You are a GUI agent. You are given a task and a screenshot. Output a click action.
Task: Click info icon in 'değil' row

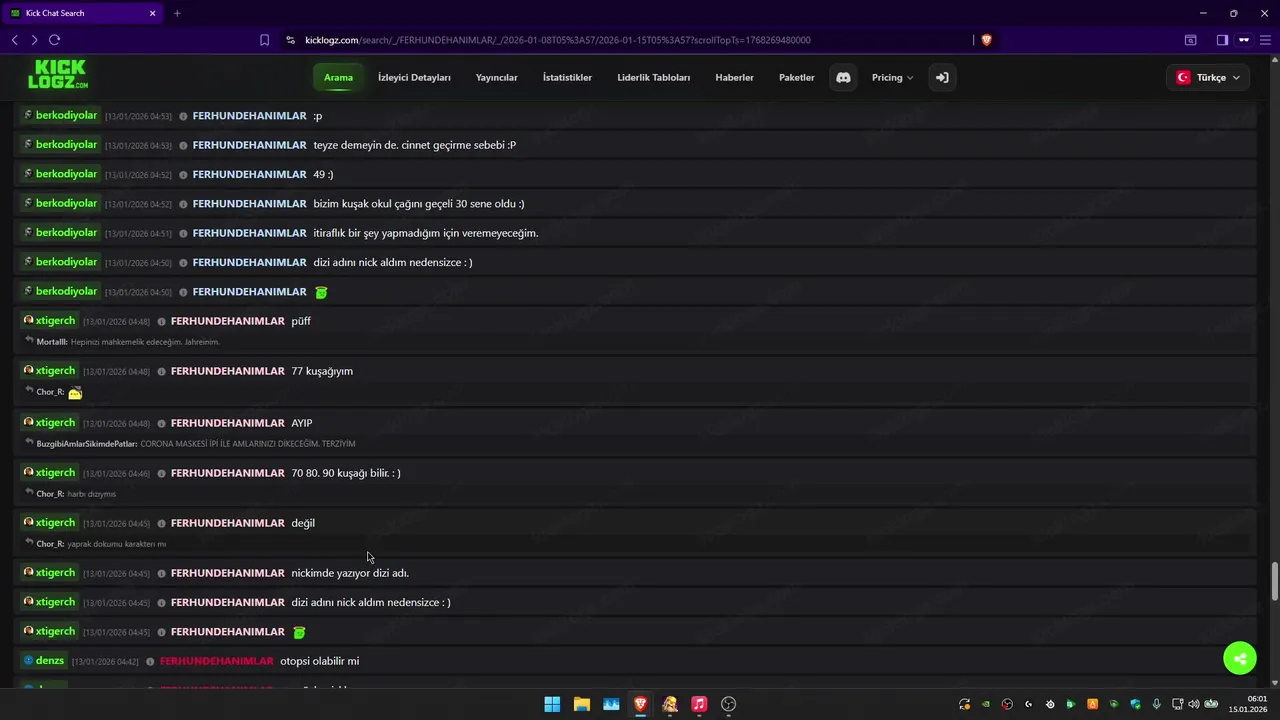tap(161, 524)
